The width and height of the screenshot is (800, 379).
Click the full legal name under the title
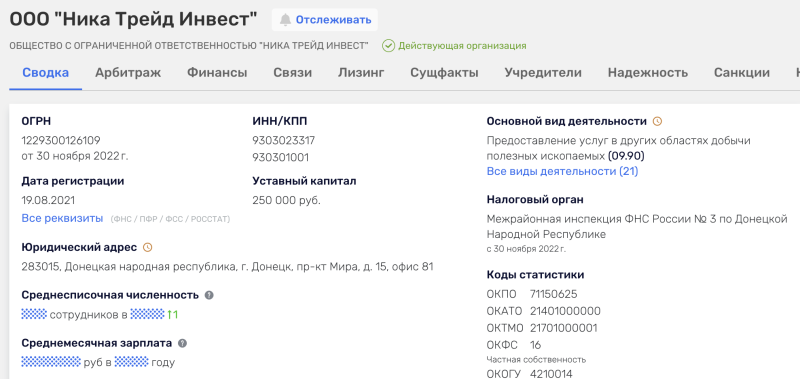tap(189, 46)
